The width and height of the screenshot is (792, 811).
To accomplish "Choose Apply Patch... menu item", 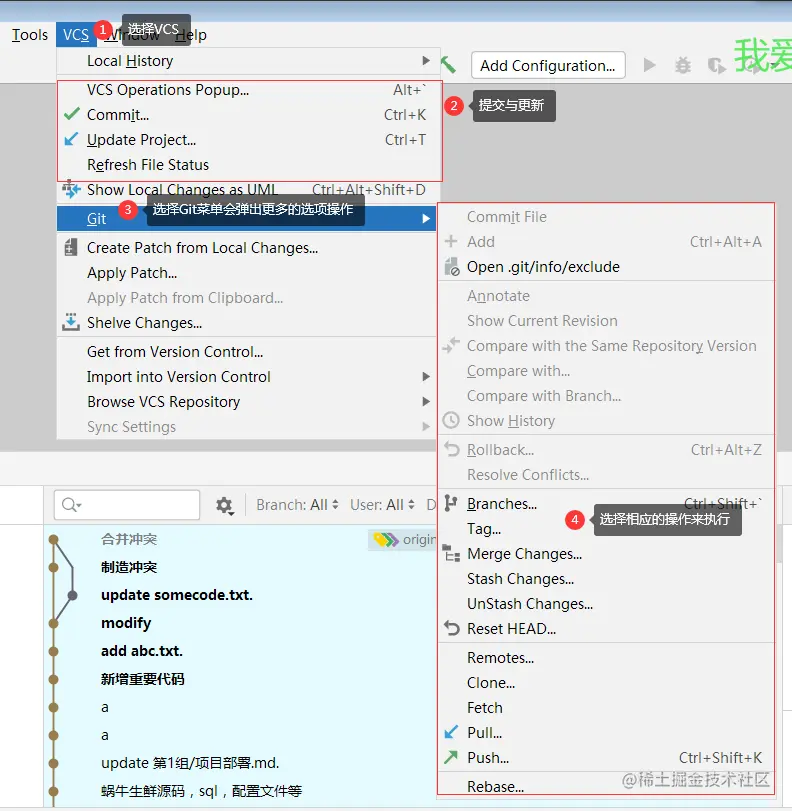I will (246, 273).
